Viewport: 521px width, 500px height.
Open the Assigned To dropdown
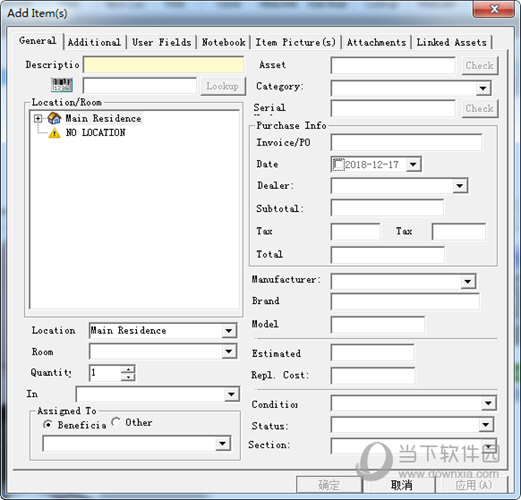(x=223, y=444)
